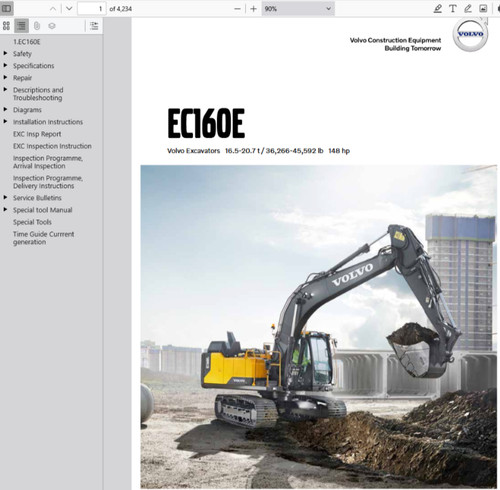This screenshot has width=500, height=490.
Task: Open Inspection Programme, Arrival Inspection entry
Action: click(x=48, y=162)
